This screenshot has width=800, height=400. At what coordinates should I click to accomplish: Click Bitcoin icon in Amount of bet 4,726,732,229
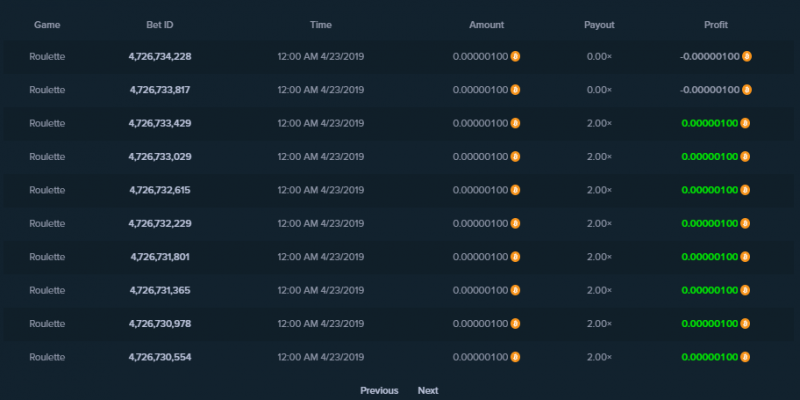click(x=515, y=223)
